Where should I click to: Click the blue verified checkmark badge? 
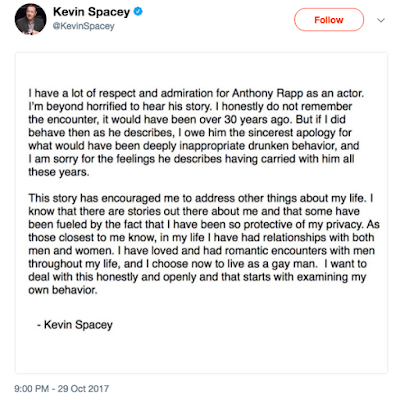(x=138, y=12)
